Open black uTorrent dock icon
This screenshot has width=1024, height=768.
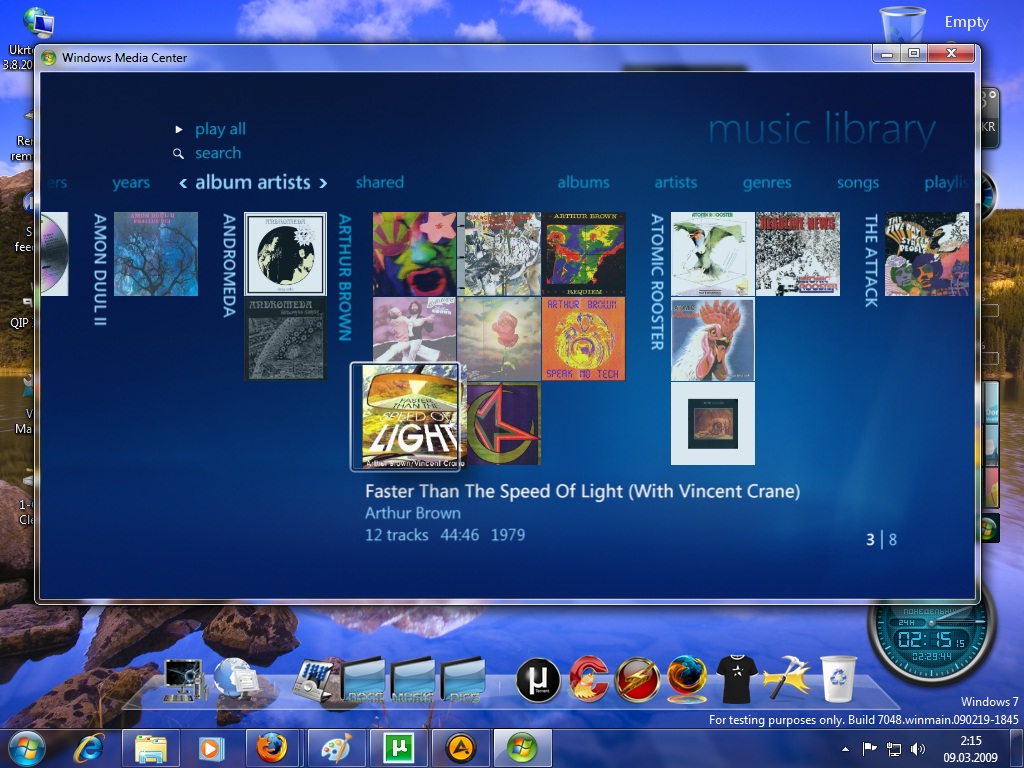(x=538, y=680)
